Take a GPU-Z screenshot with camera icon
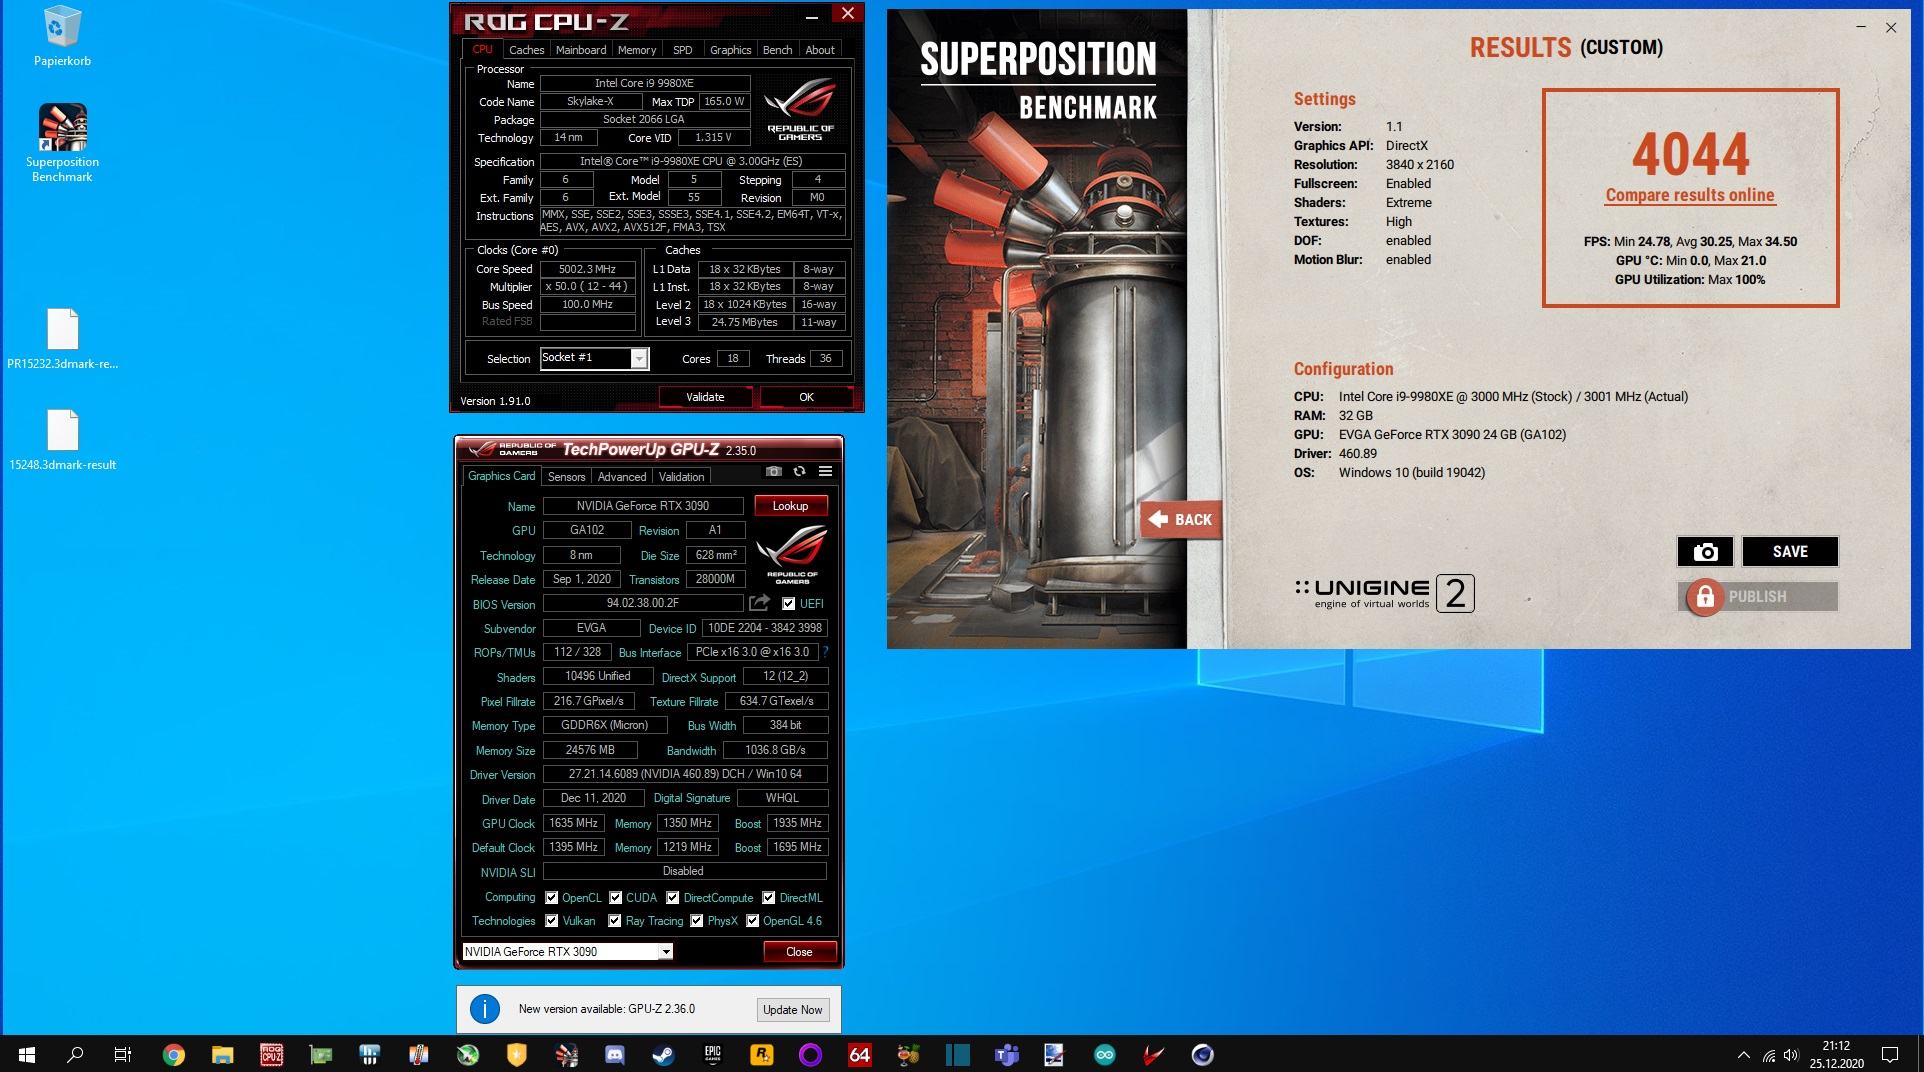The image size is (1924, 1072). pyautogui.click(x=773, y=471)
